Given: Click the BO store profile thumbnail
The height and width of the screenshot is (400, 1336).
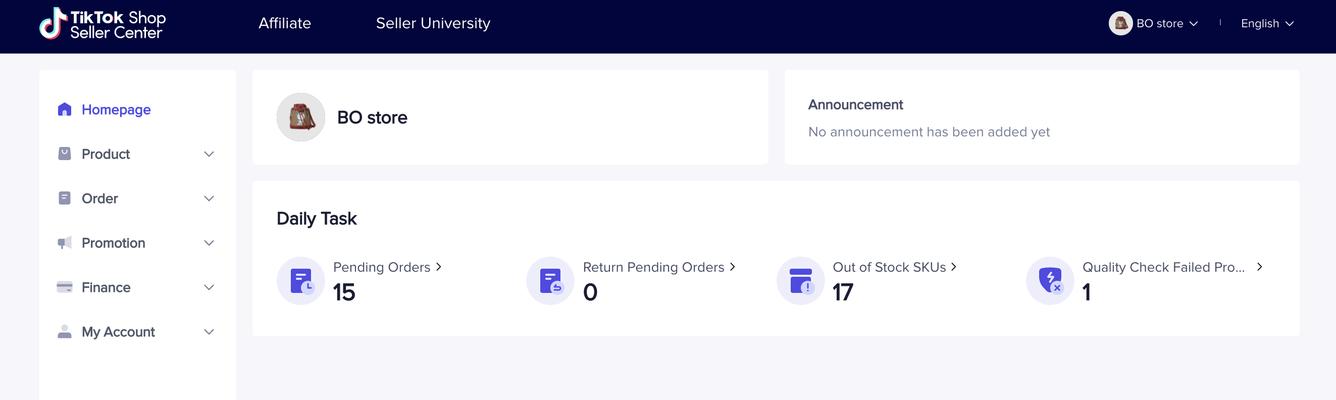Looking at the screenshot, I should 301,117.
